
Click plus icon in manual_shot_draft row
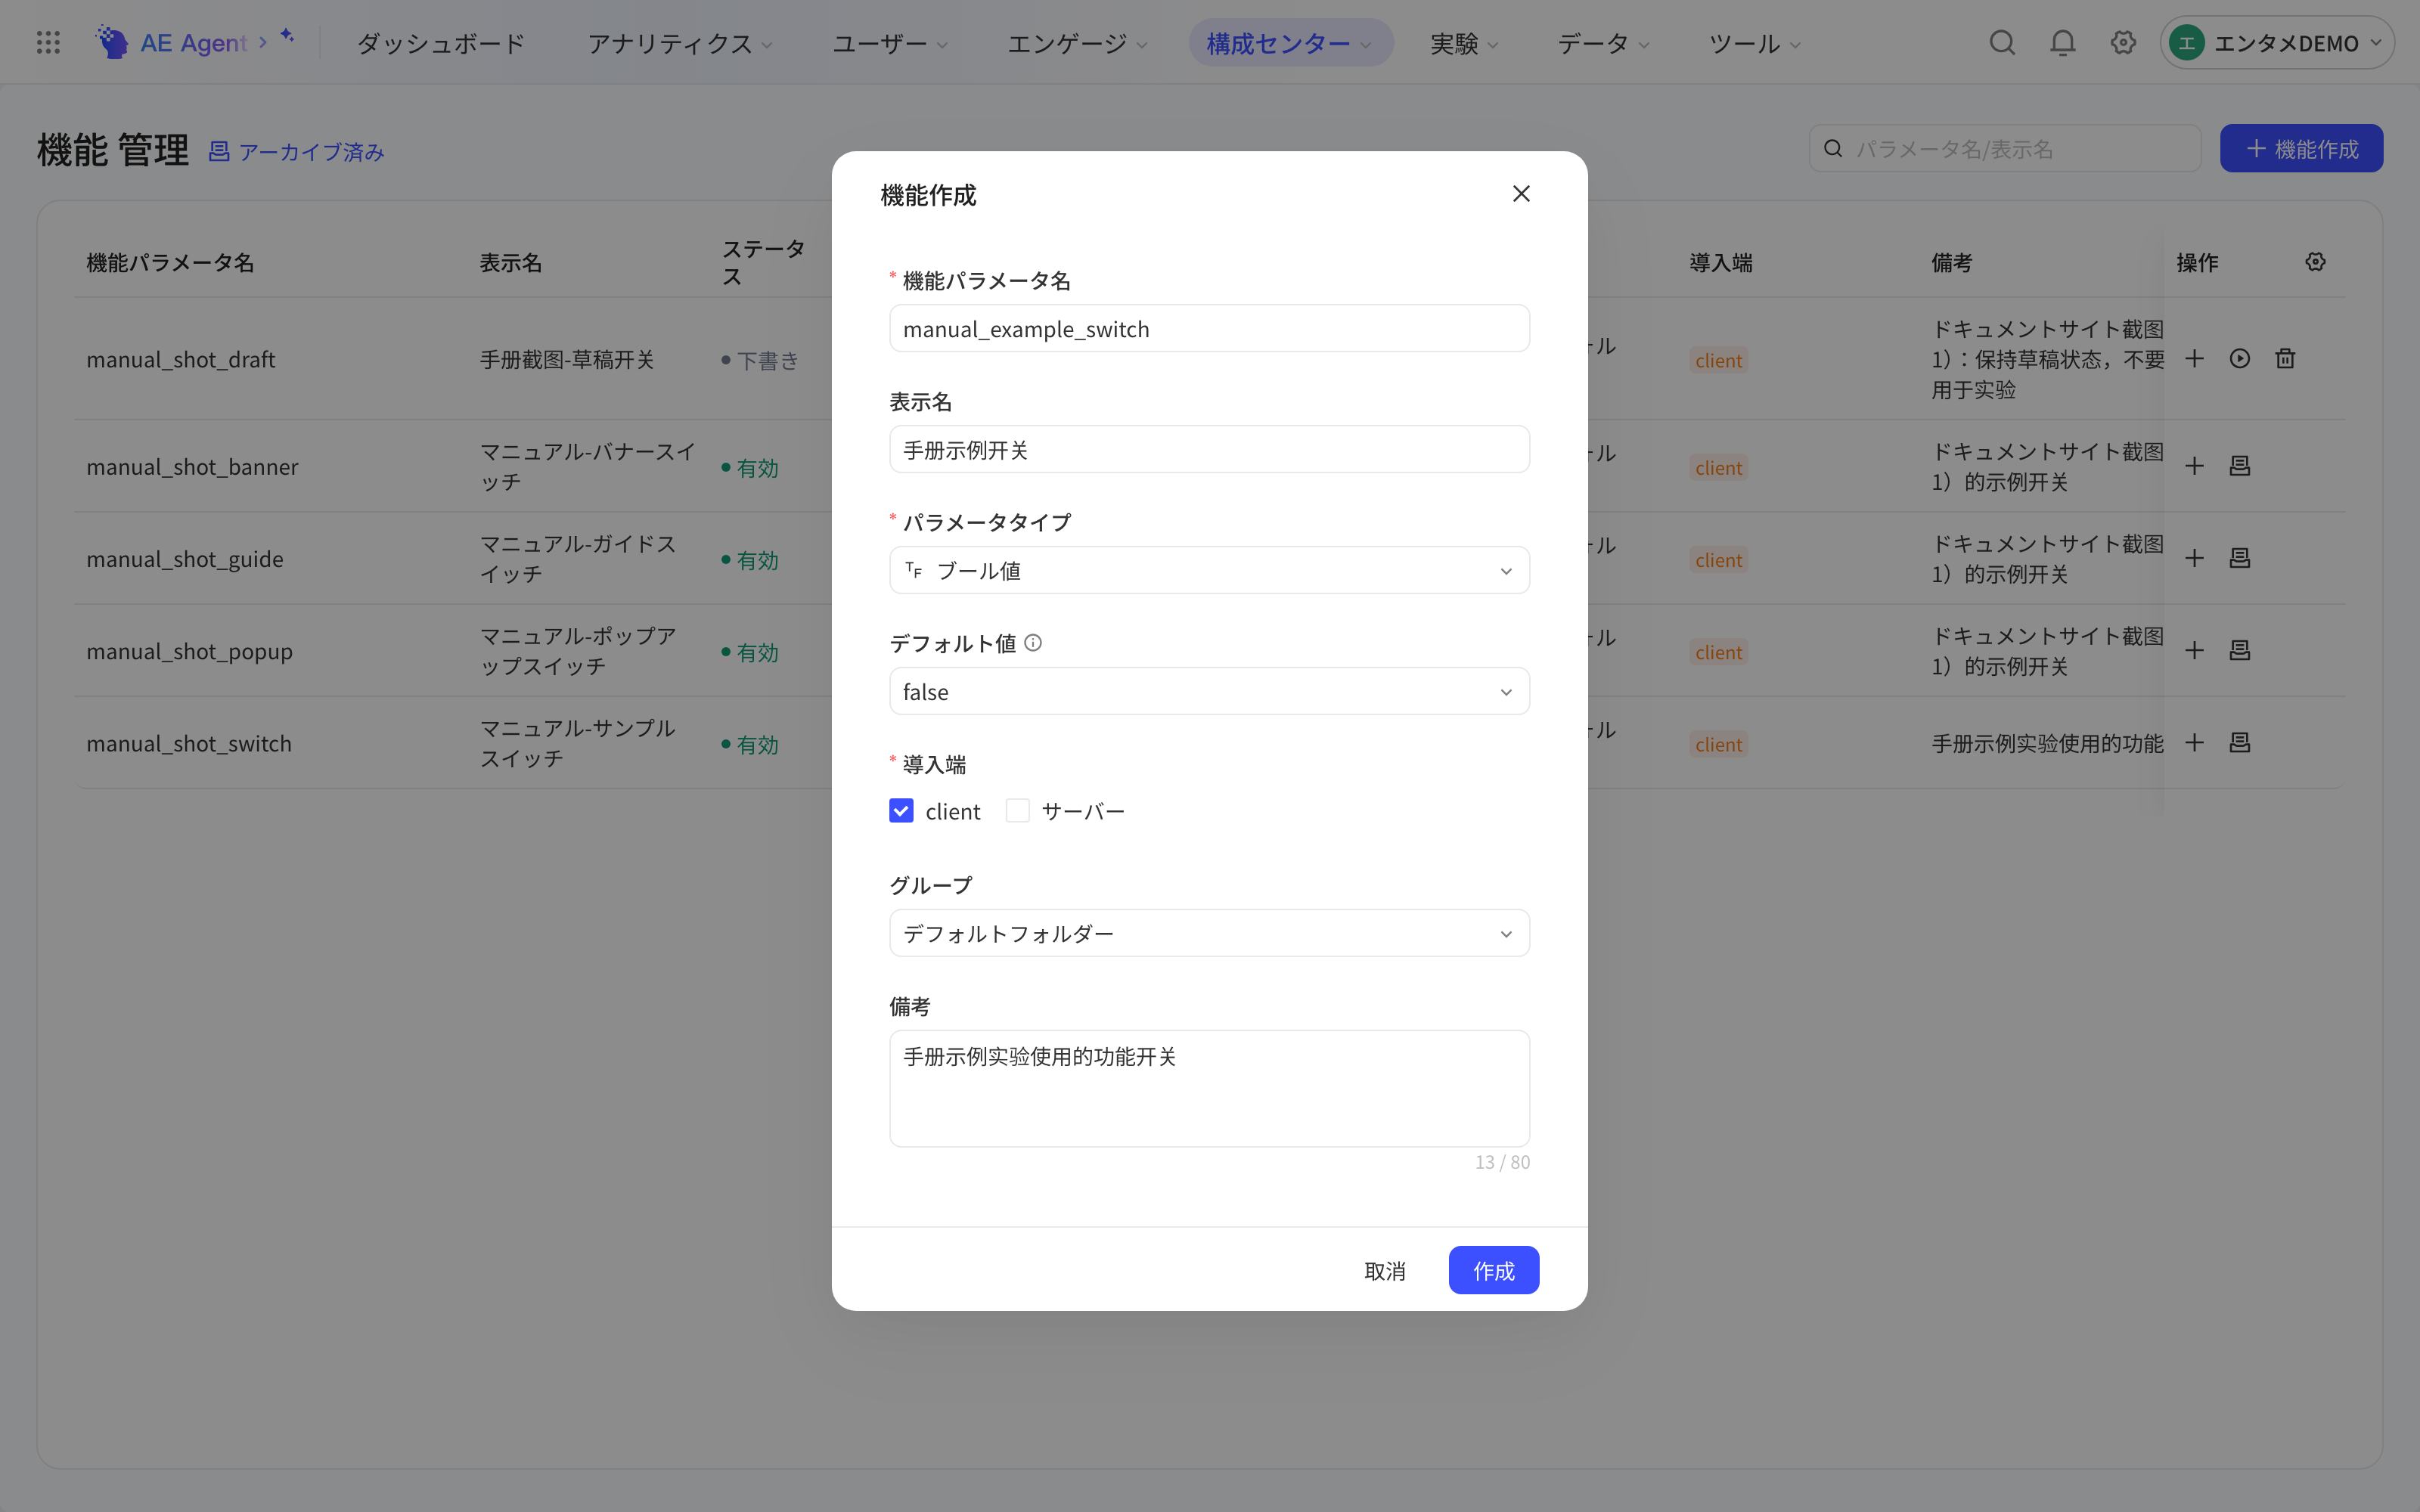[2194, 358]
